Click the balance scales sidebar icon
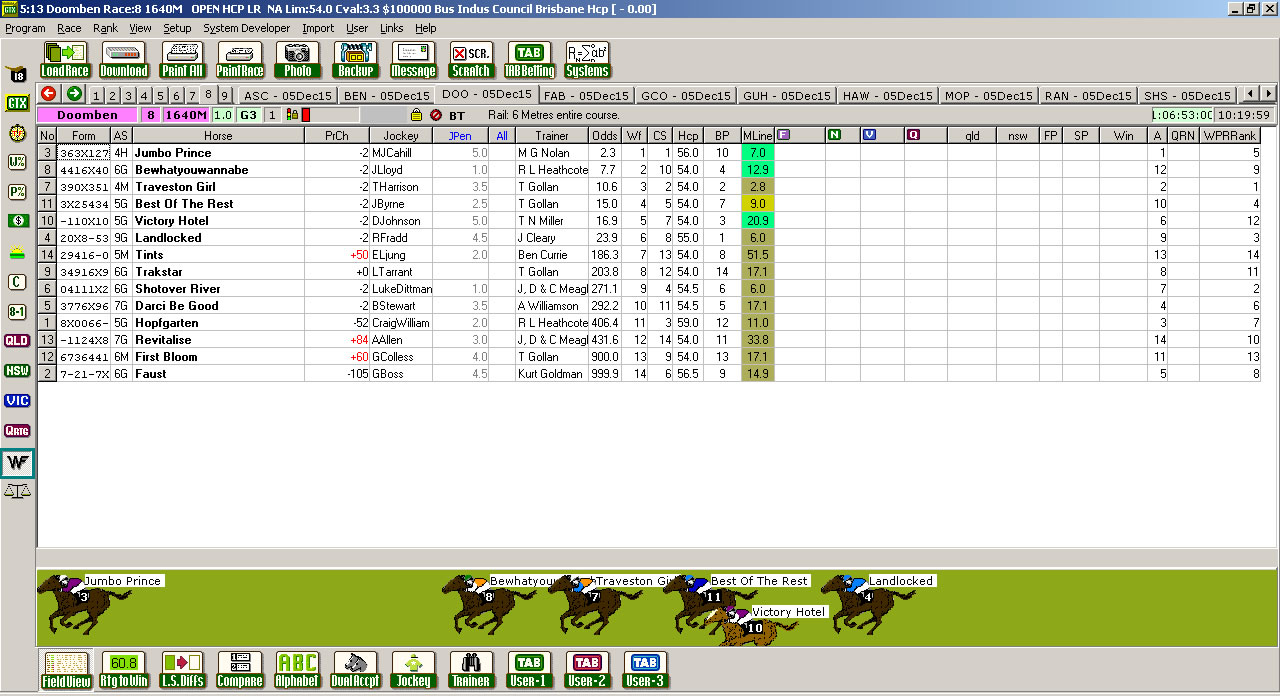The height and width of the screenshot is (696, 1280). point(17,490)
